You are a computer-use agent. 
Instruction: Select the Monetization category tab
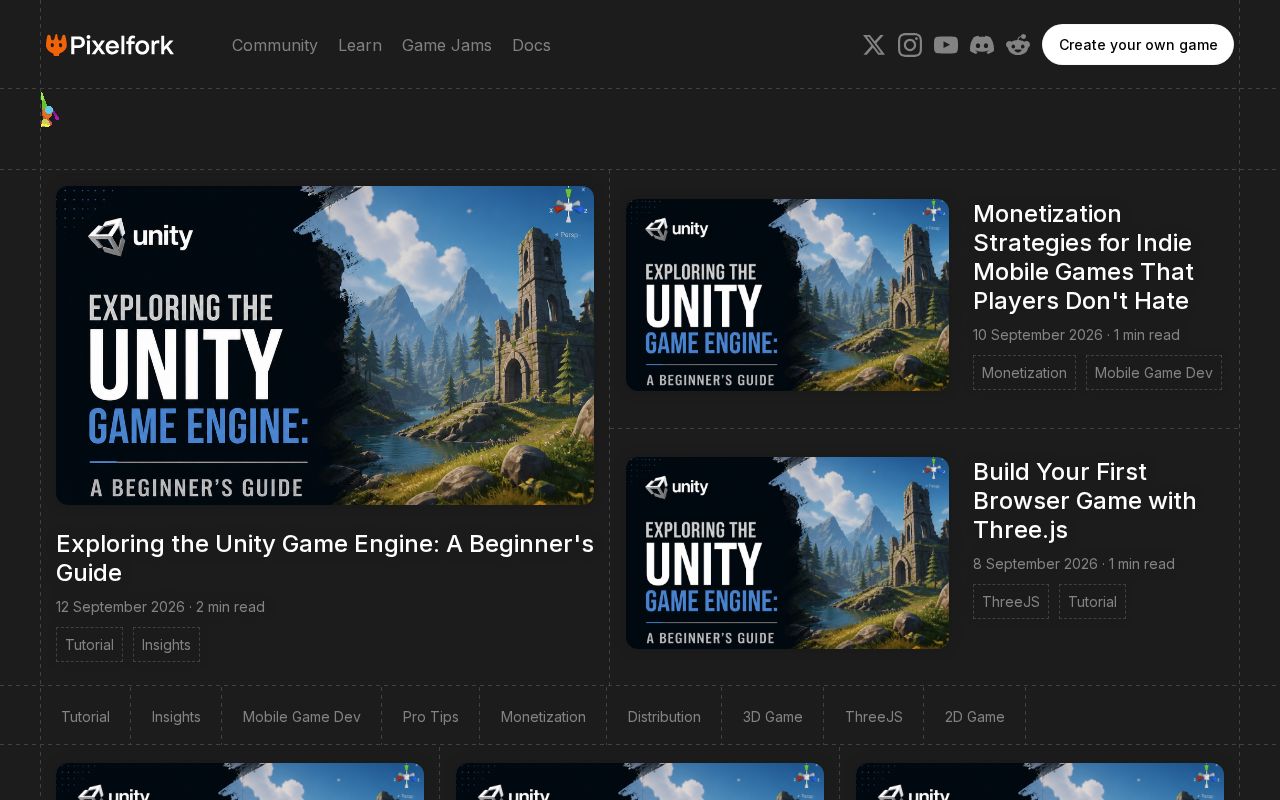[x=543, y=716]
